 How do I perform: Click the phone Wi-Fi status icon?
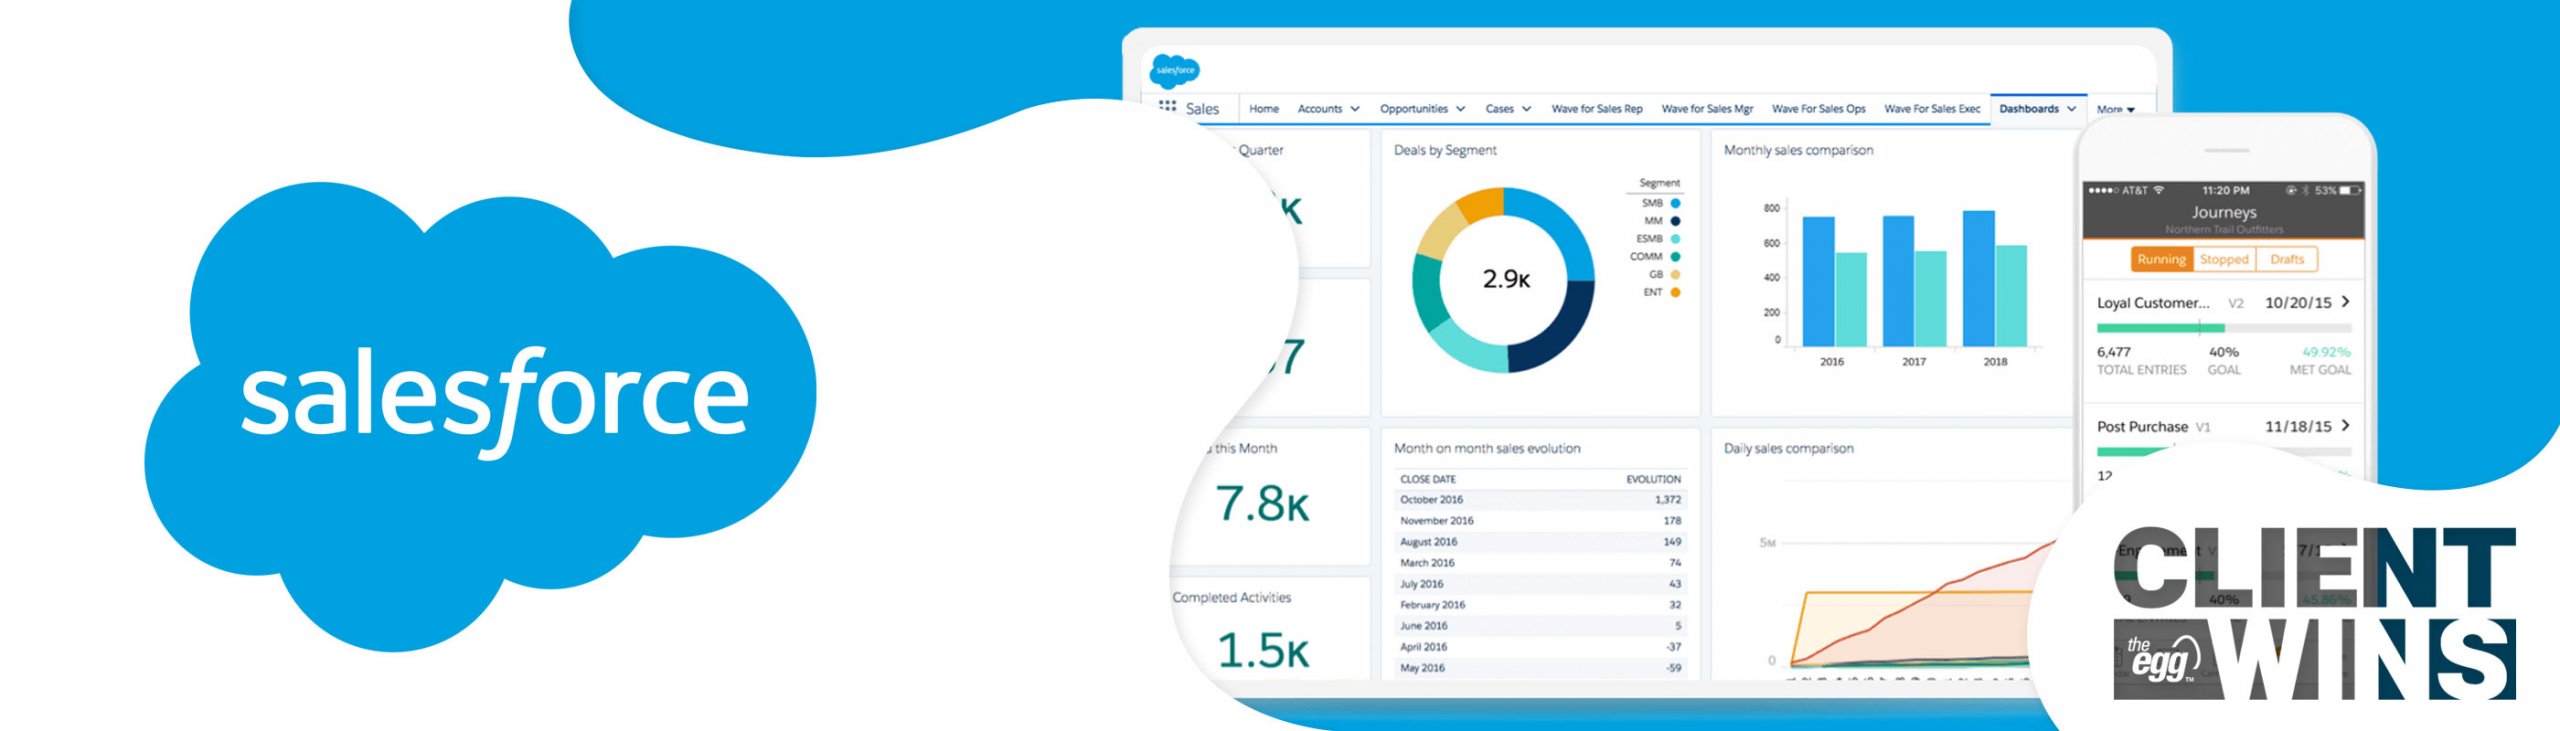point(2159,189)
